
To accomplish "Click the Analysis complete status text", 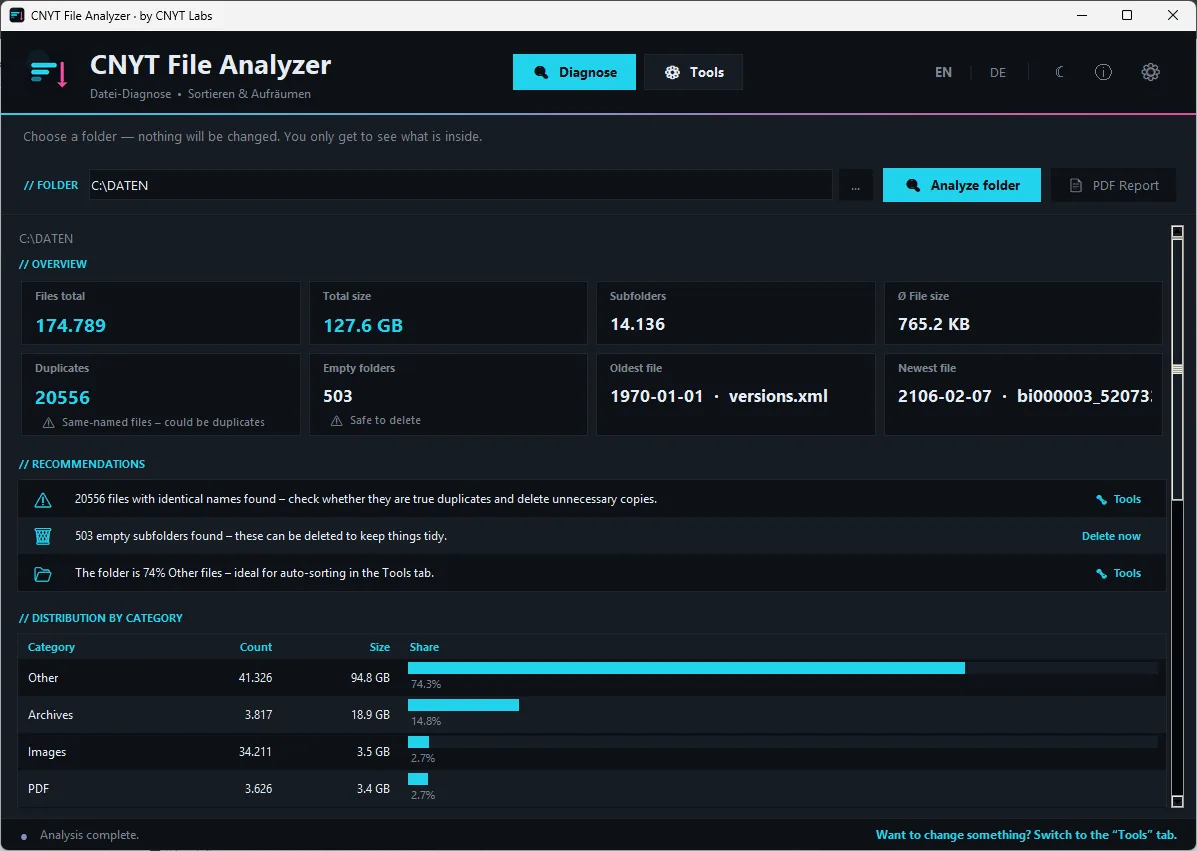I will 89,835.
